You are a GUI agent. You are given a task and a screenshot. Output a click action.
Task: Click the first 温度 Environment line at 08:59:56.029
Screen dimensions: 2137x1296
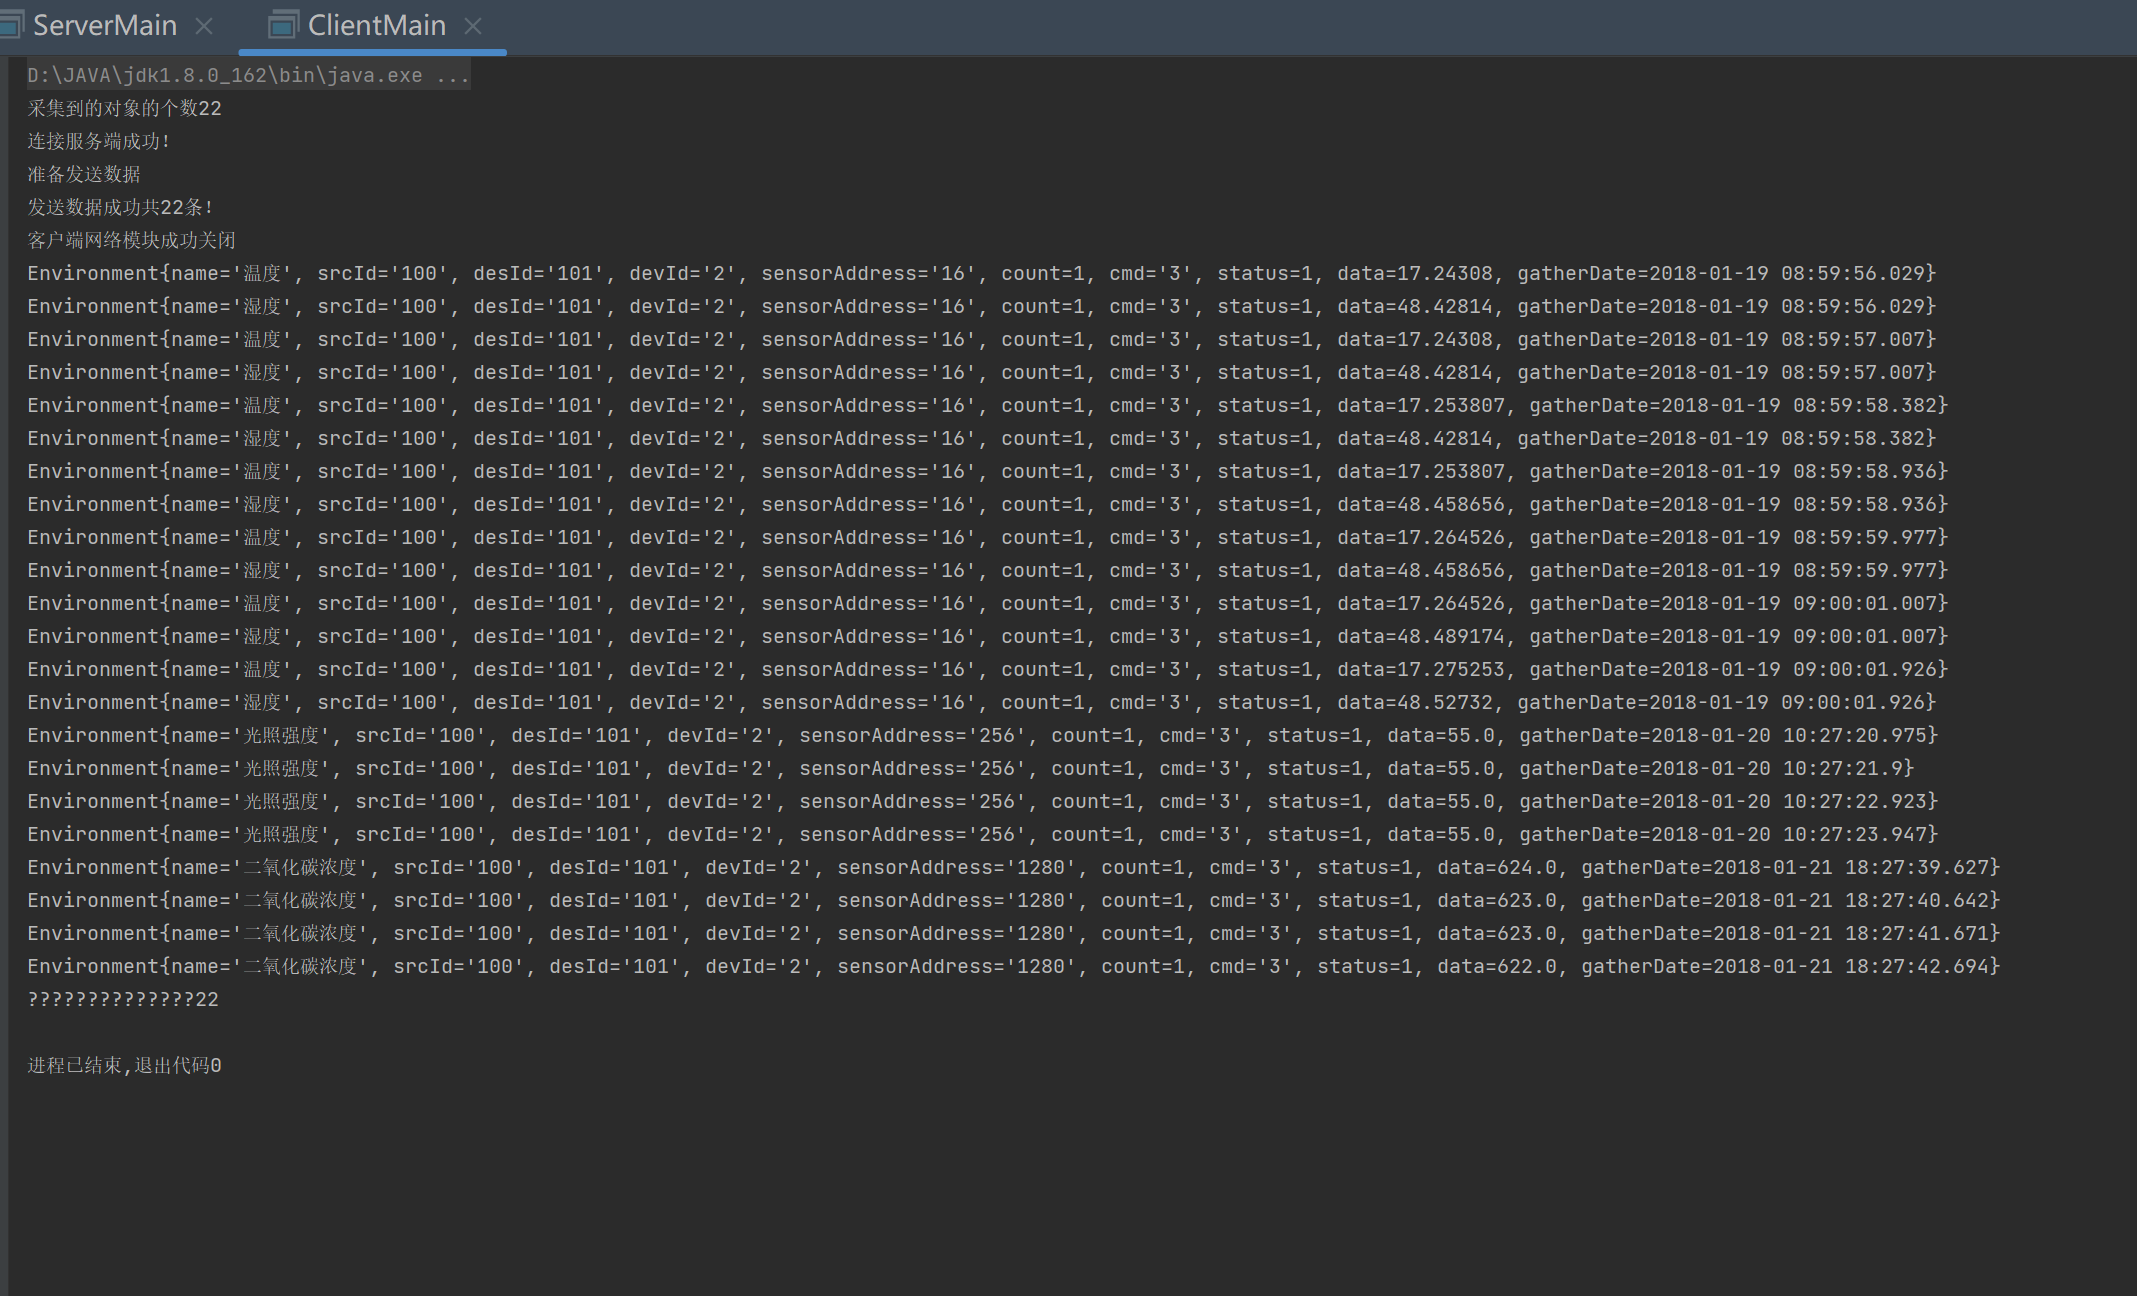980,273
